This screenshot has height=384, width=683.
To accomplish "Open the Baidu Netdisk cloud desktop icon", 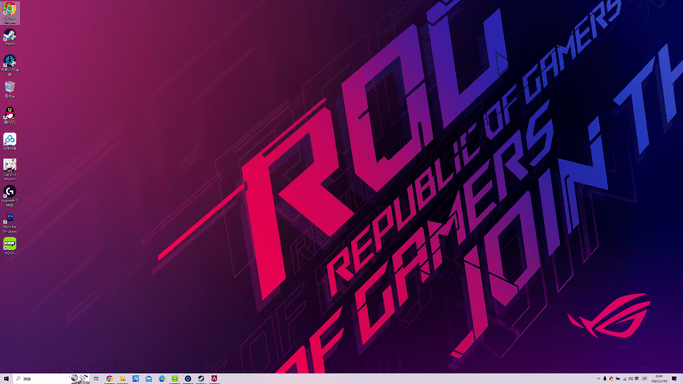I will click(x=10, y=141).
